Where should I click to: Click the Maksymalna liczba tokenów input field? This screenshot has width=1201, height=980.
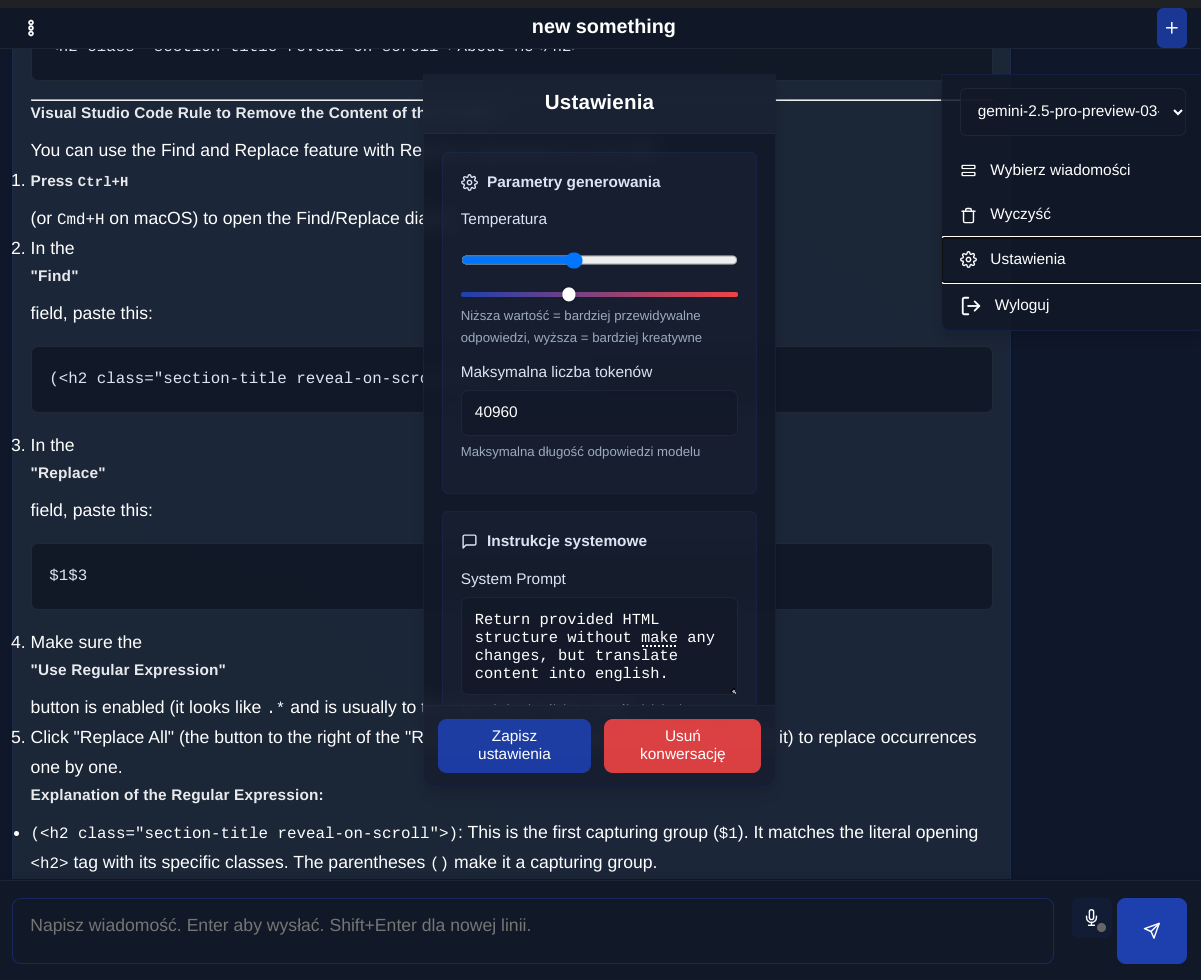[599, 412]
